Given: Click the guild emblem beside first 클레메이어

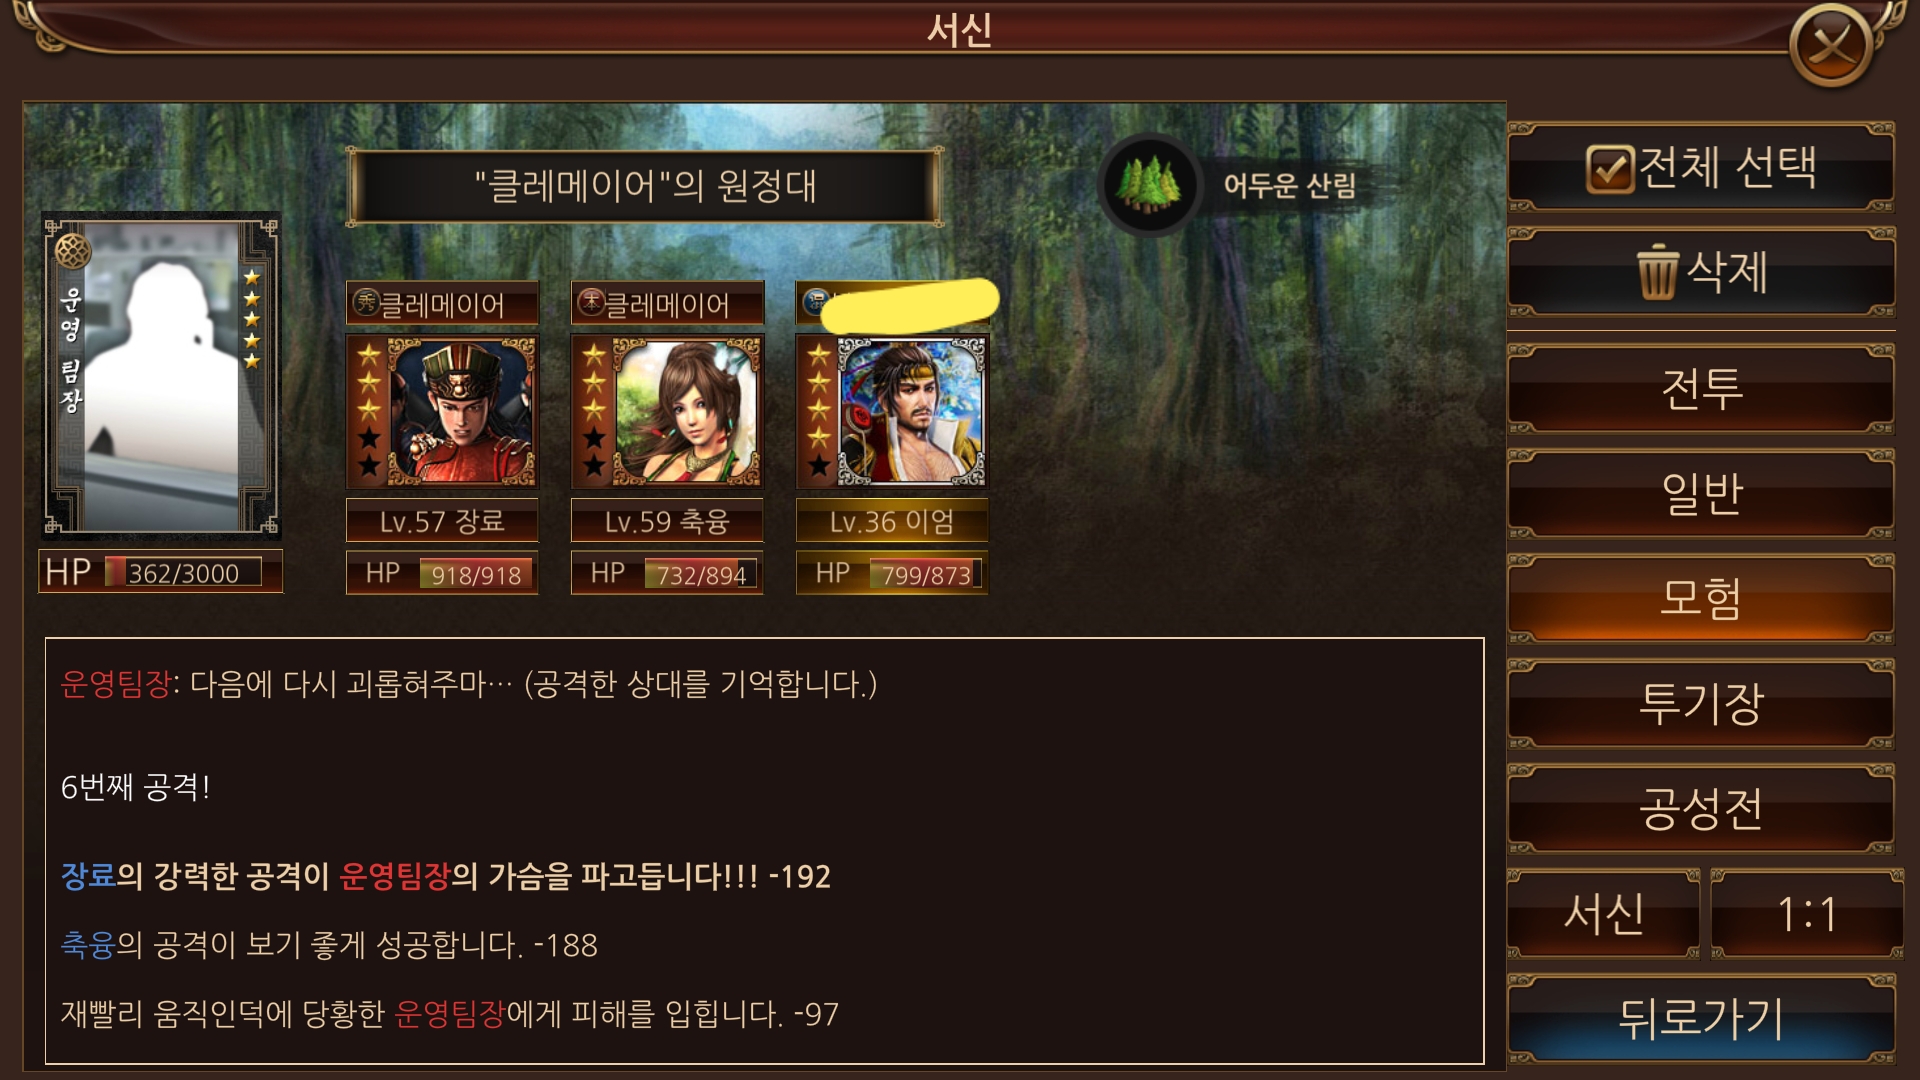Looking at the screenshot, I should tap(367, 303).
